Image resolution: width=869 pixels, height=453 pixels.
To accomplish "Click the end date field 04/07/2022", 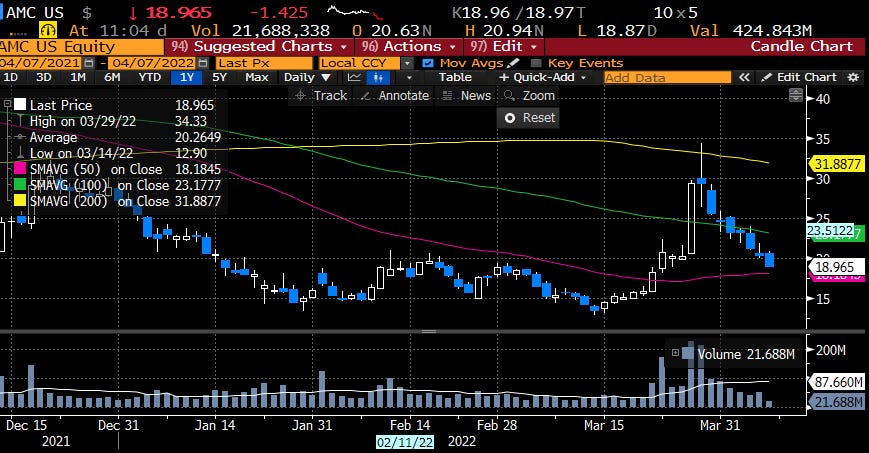I will pos(152,63).
